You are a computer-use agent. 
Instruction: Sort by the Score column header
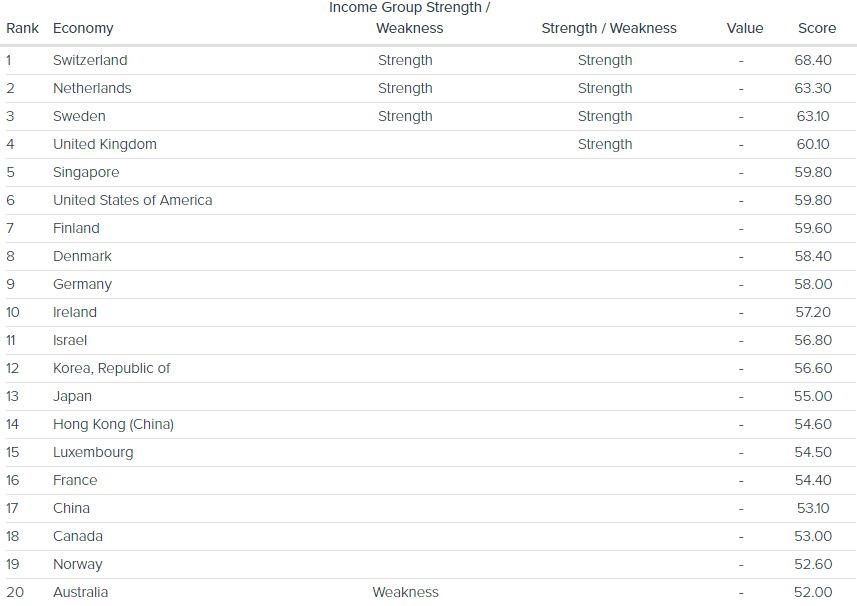(x=816, y=28)
